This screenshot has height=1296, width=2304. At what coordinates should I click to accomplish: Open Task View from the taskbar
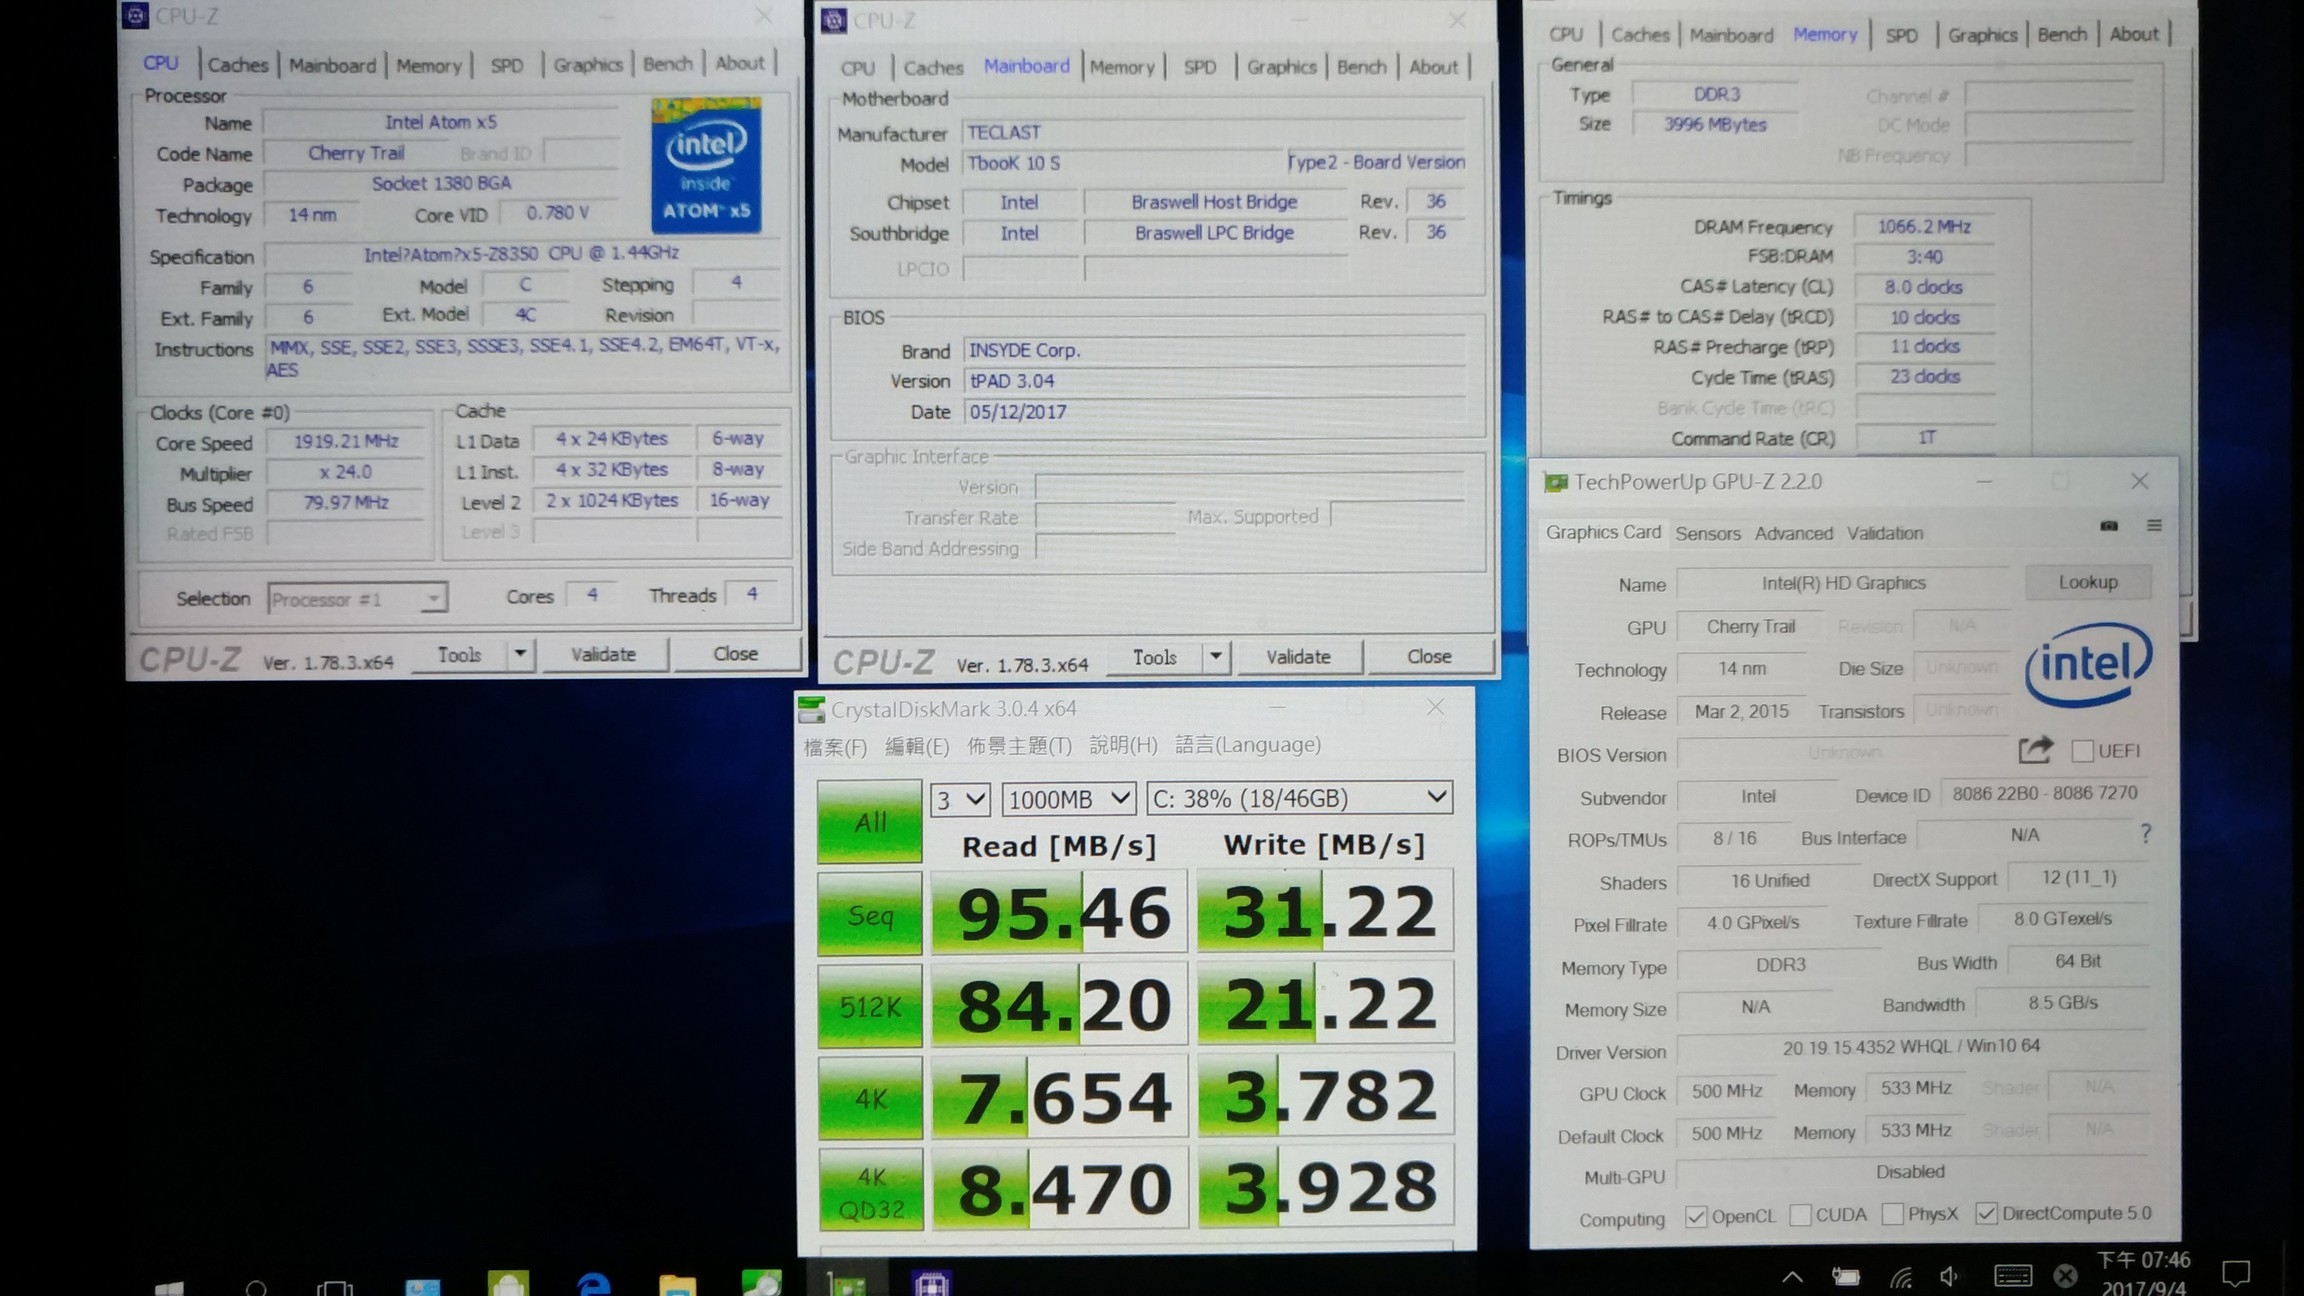pos(334,1288)
